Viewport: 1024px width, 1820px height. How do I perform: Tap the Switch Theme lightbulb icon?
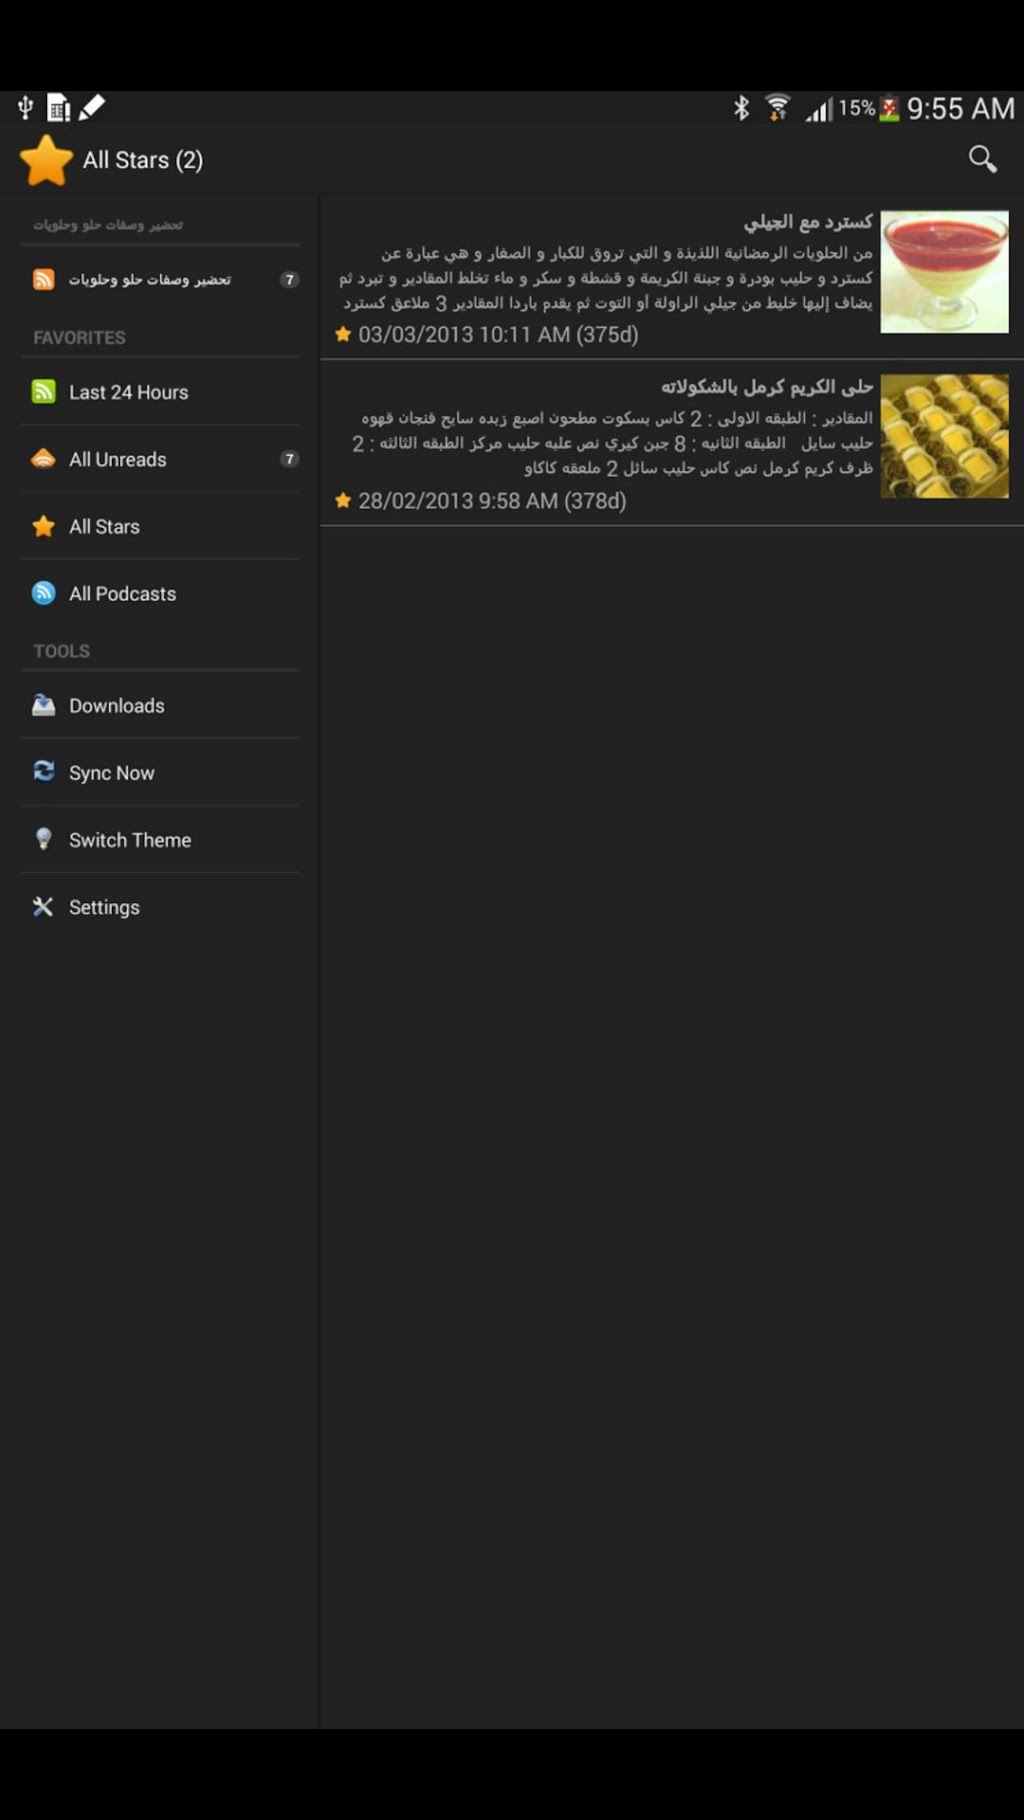[x=43, y=839]
